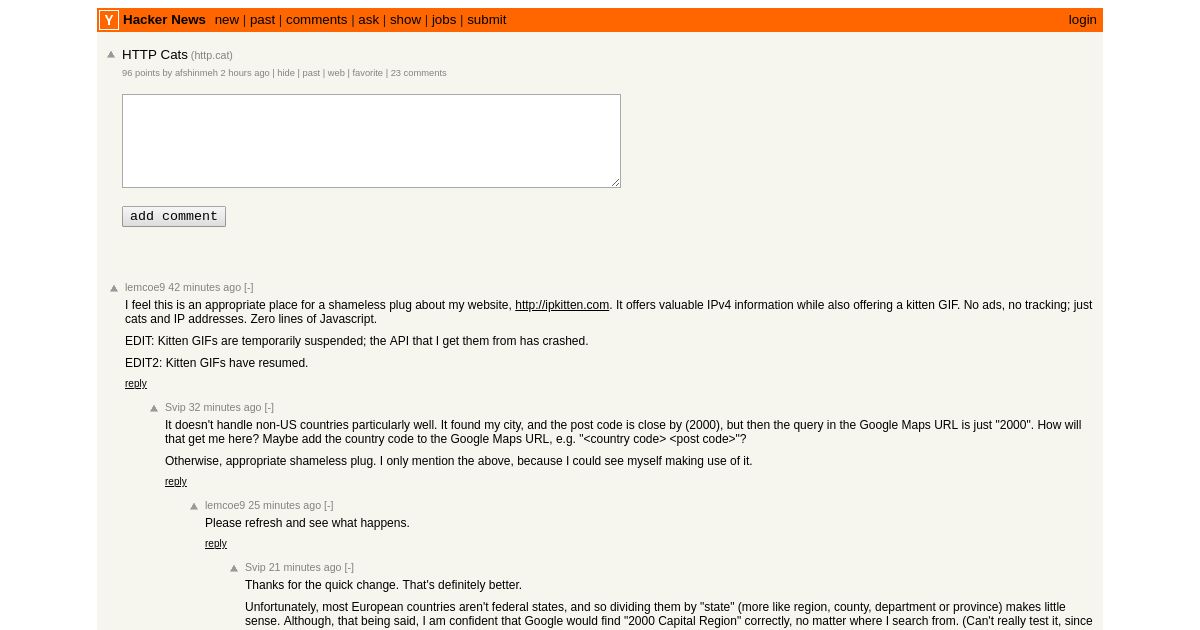This screenshot has width=1200, height=630.
Task: Open the comments page in the header
Action: [316, 20]
